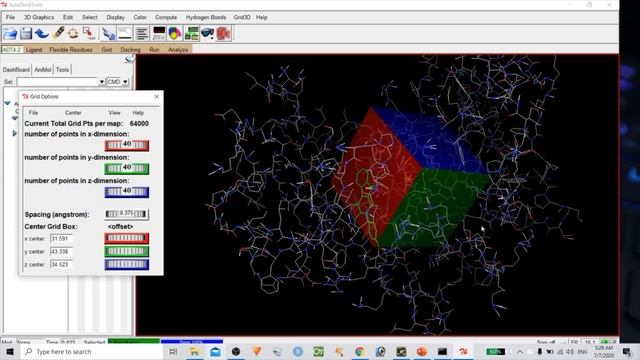
Task: Click the volume icon in system tray
Action: tap(570, 351)
